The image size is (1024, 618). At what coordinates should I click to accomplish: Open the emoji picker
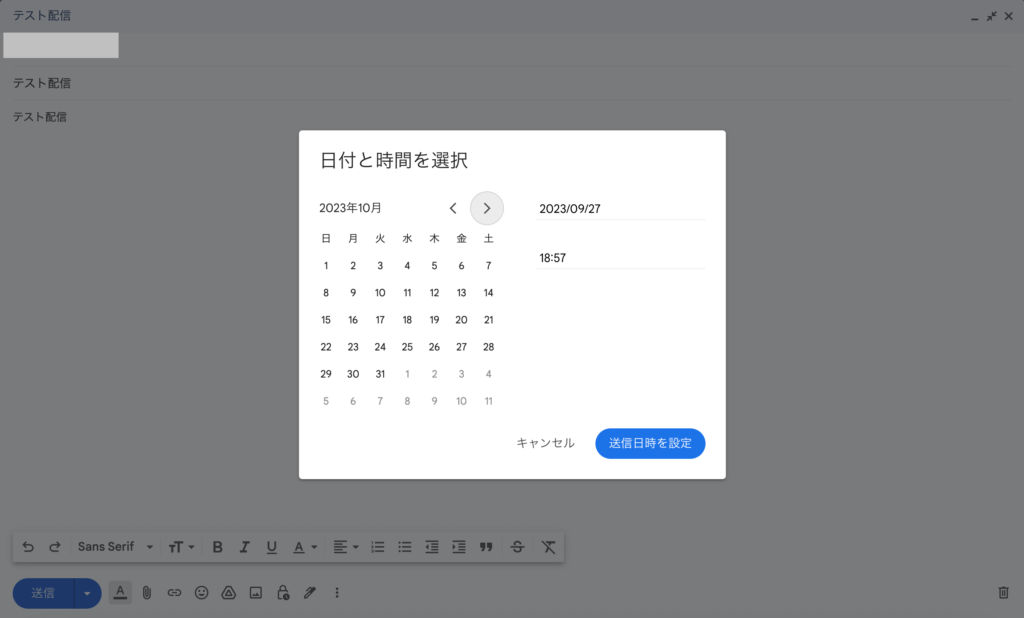tap(201, 592)
